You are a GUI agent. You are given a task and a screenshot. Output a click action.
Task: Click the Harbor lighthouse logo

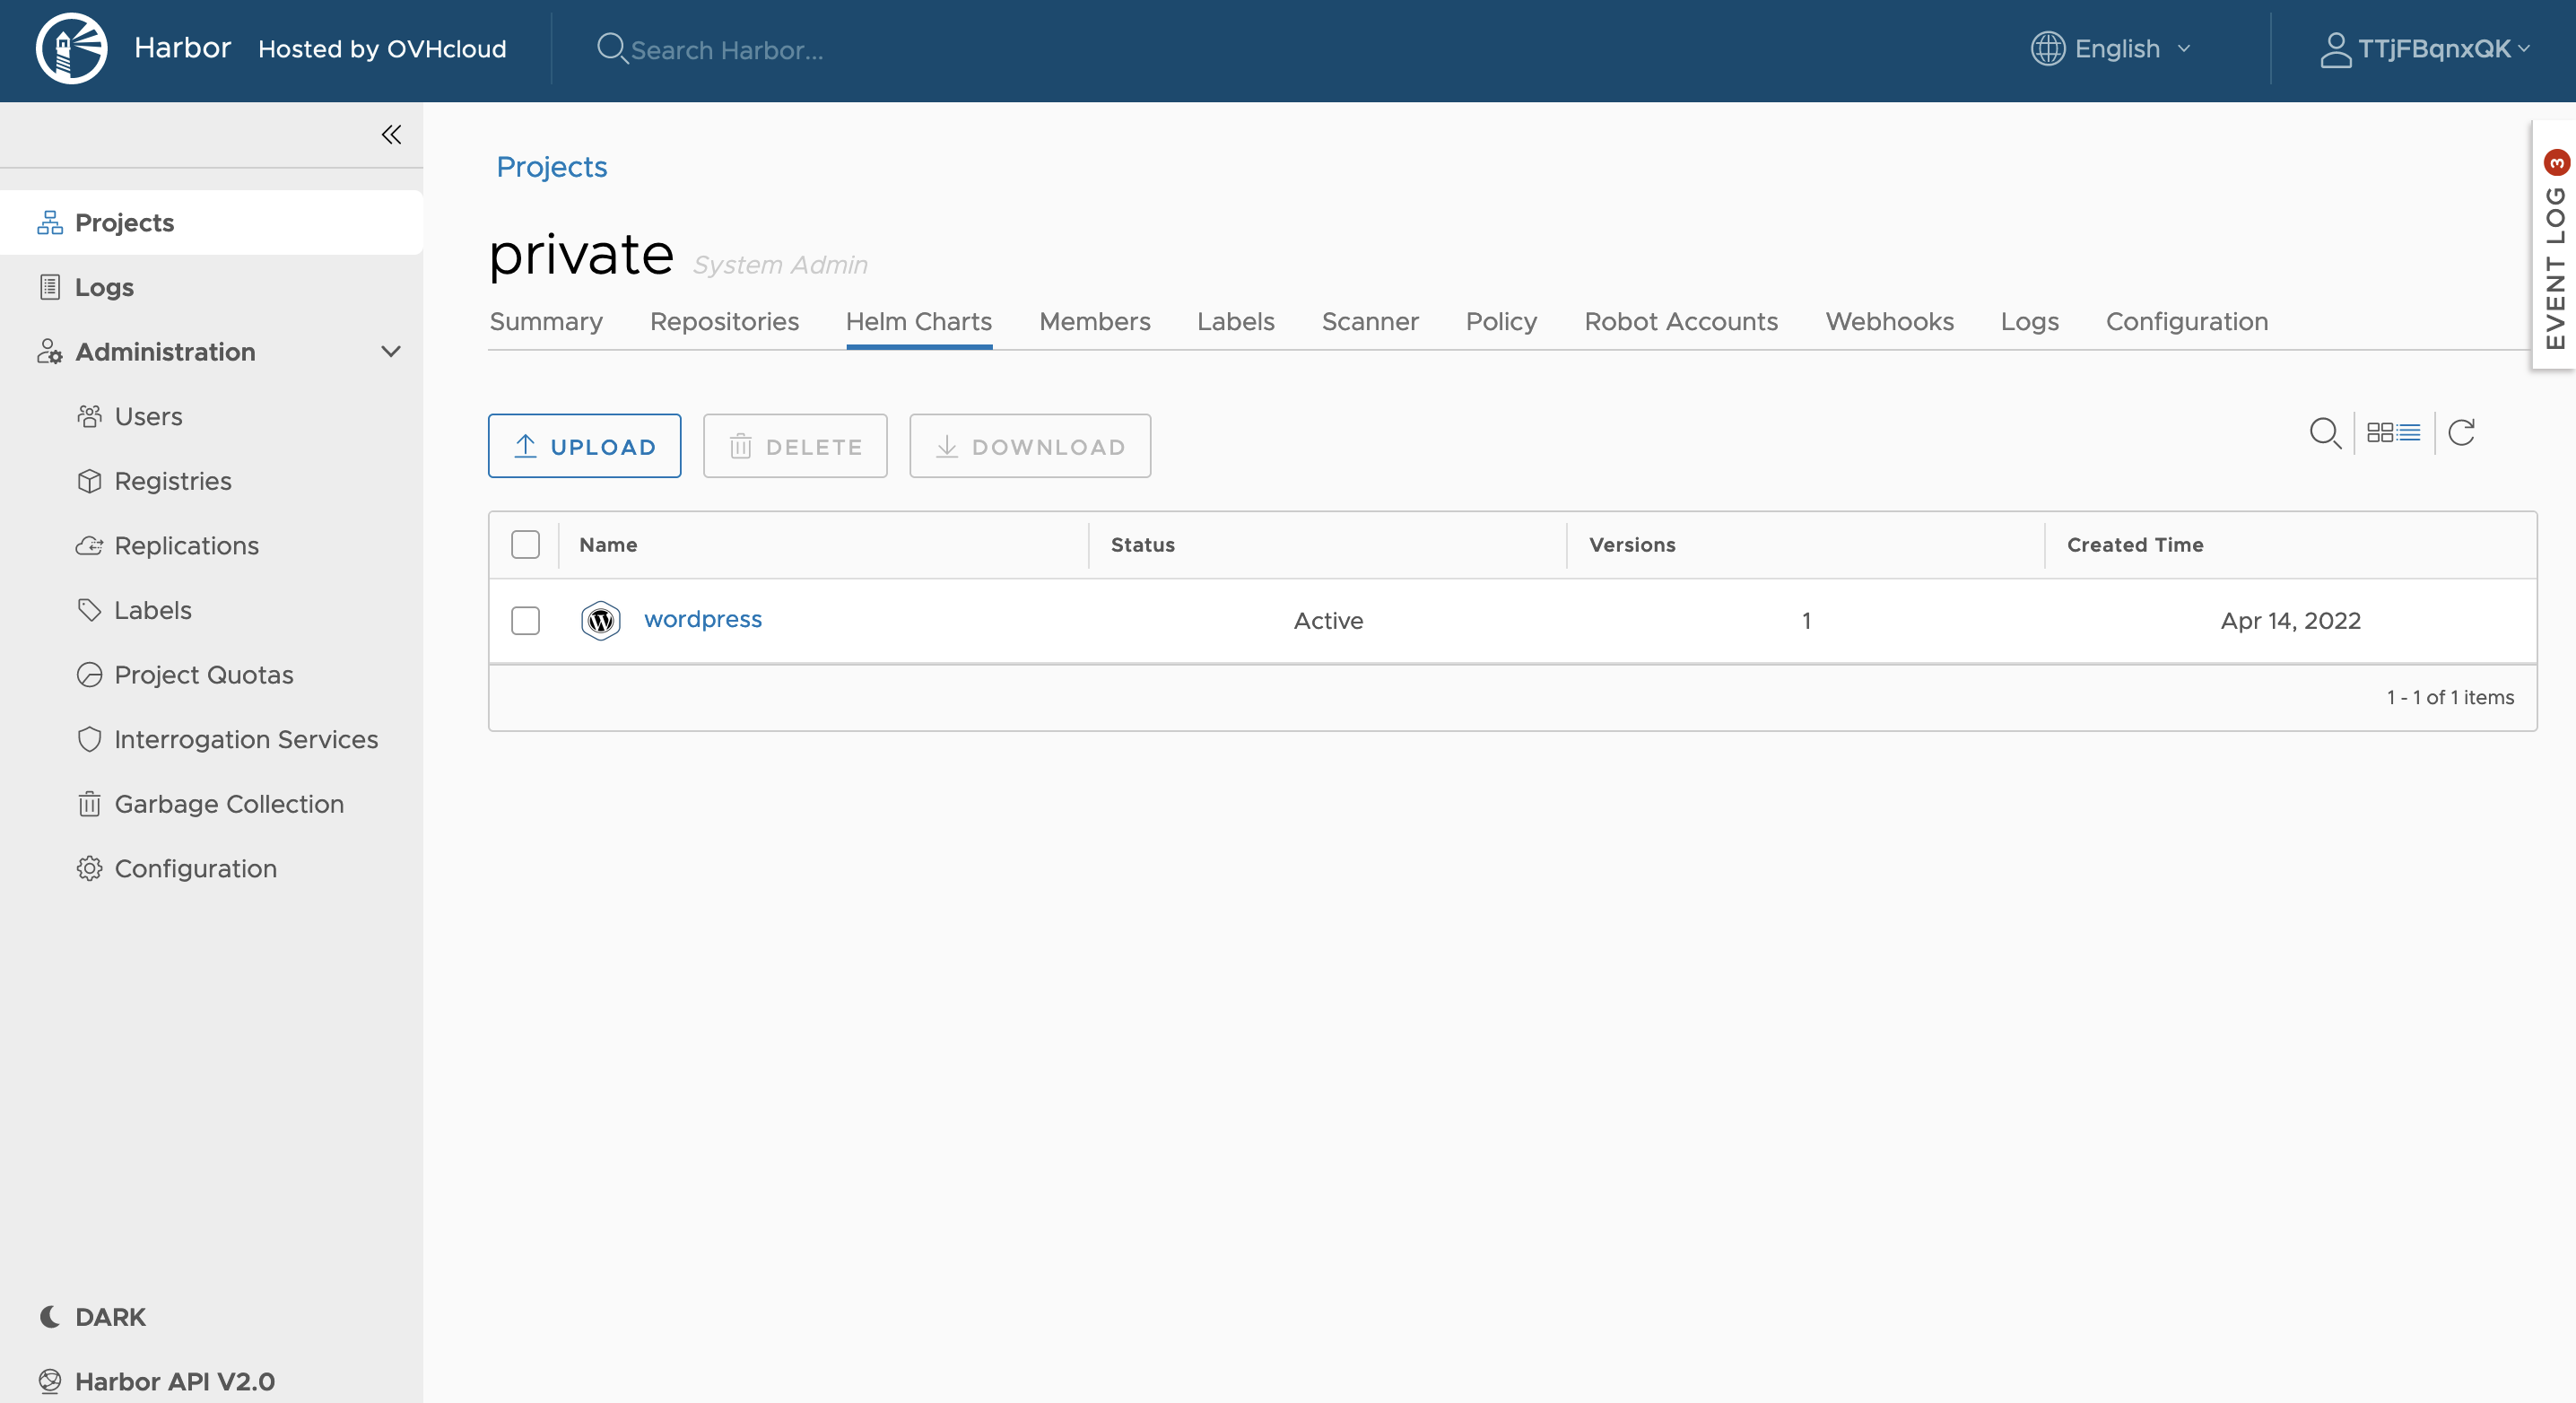pos(71,49)
